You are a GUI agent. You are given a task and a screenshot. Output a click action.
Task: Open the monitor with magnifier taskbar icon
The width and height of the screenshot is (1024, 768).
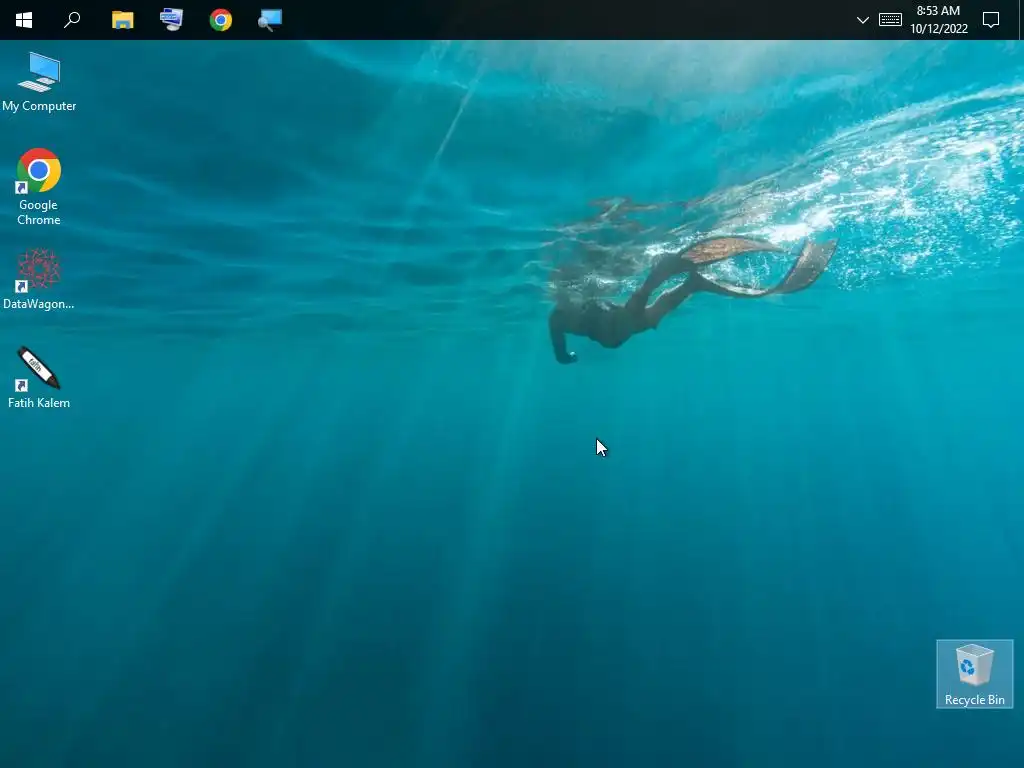(270, 20)
